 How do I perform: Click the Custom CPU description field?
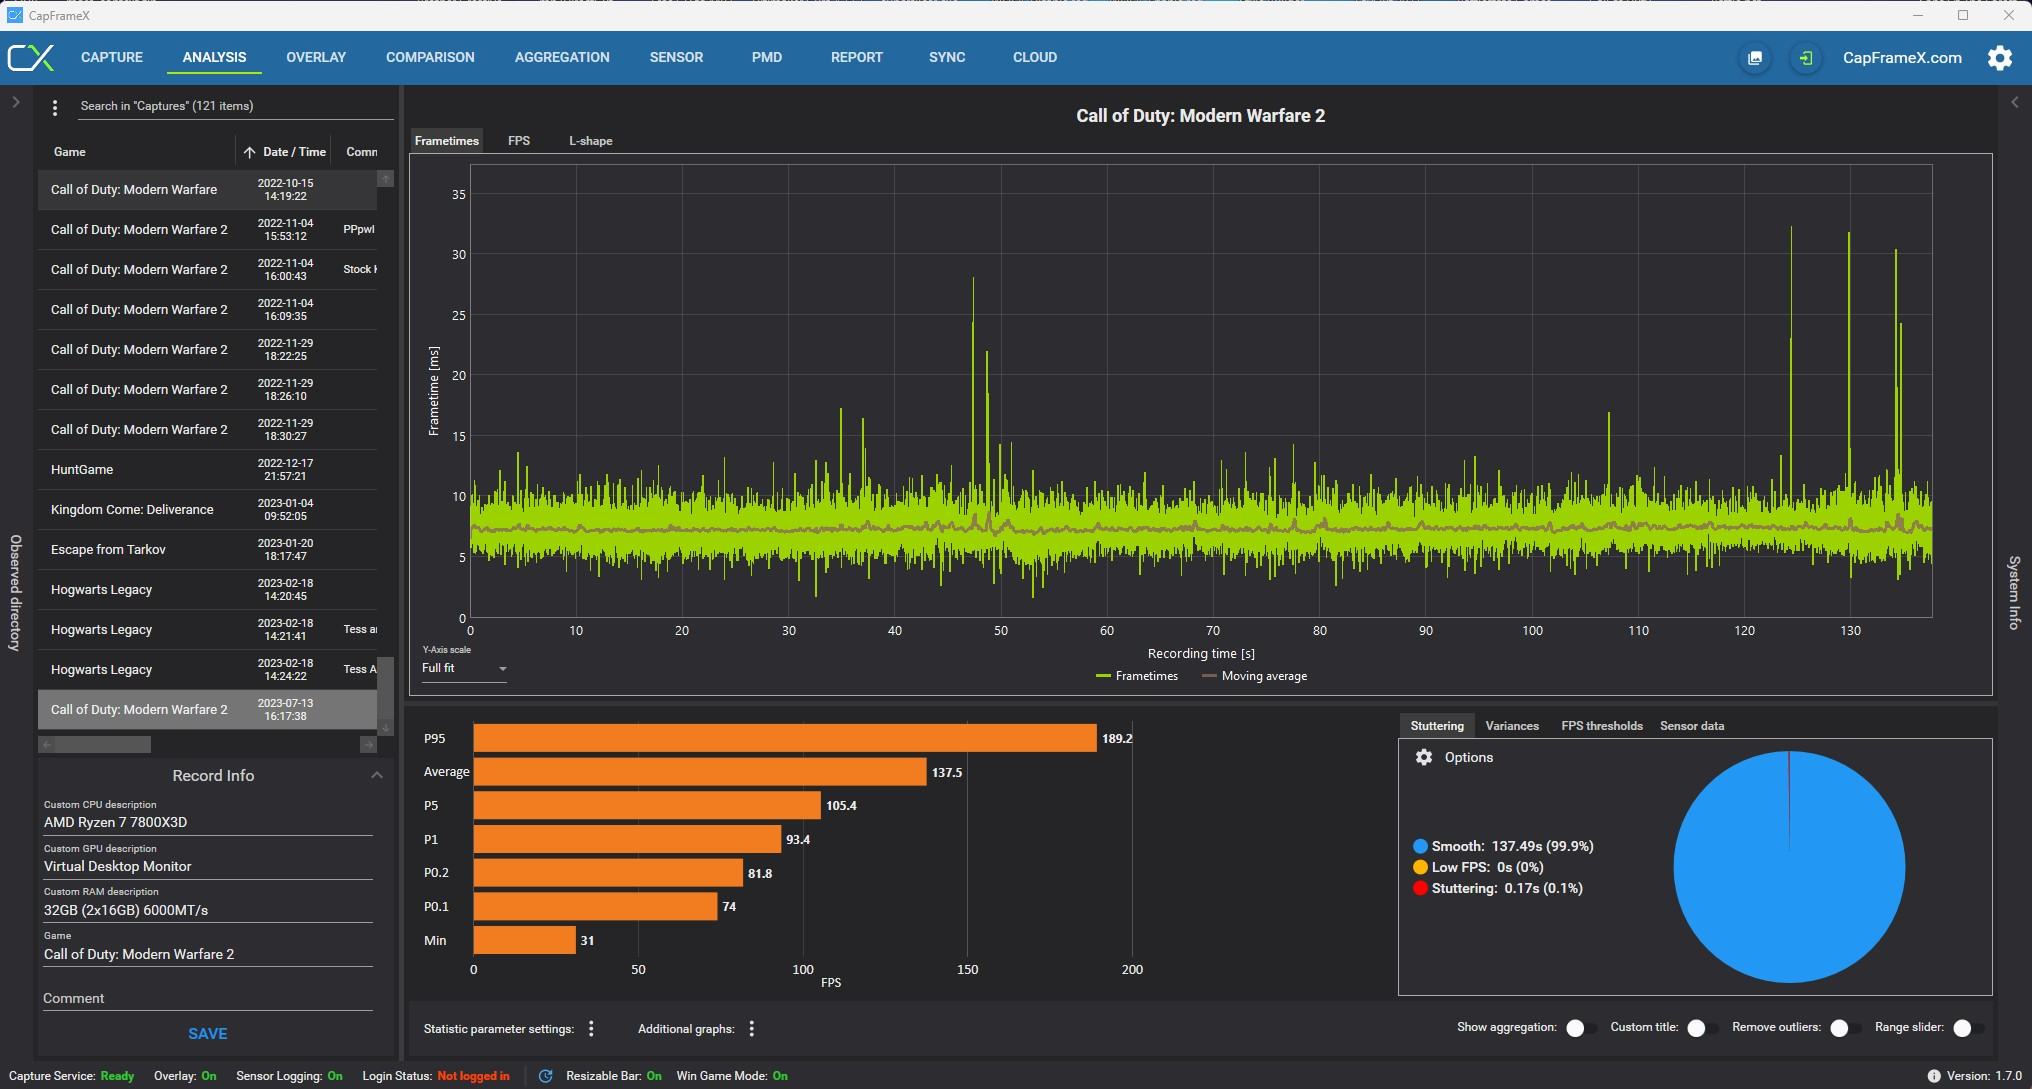point(208,822)
